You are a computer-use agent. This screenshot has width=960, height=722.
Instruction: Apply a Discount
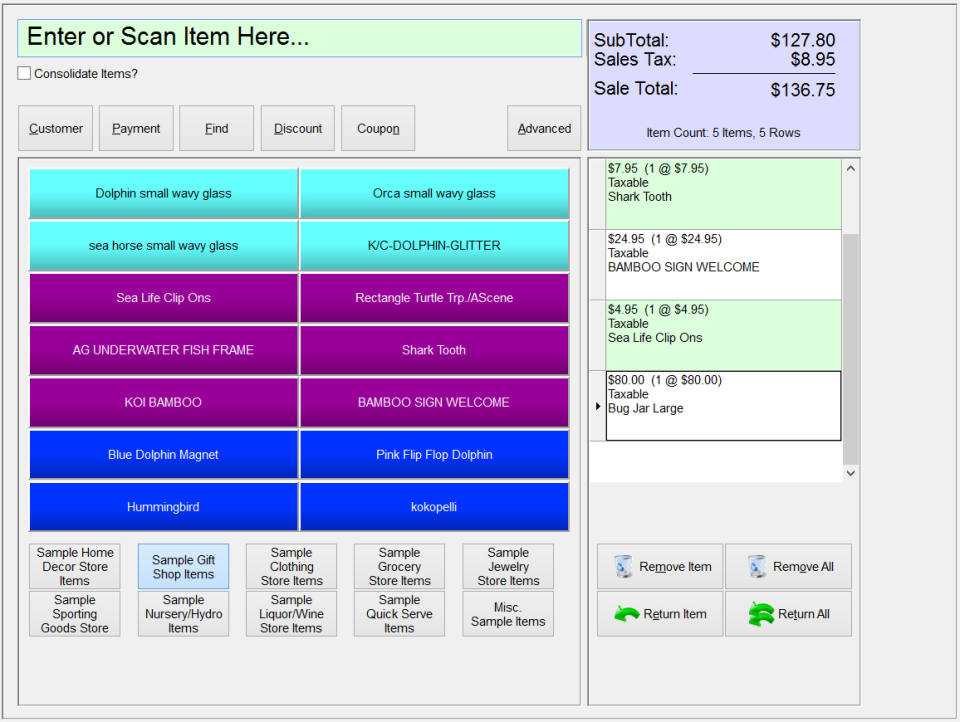tap(297, 128)
